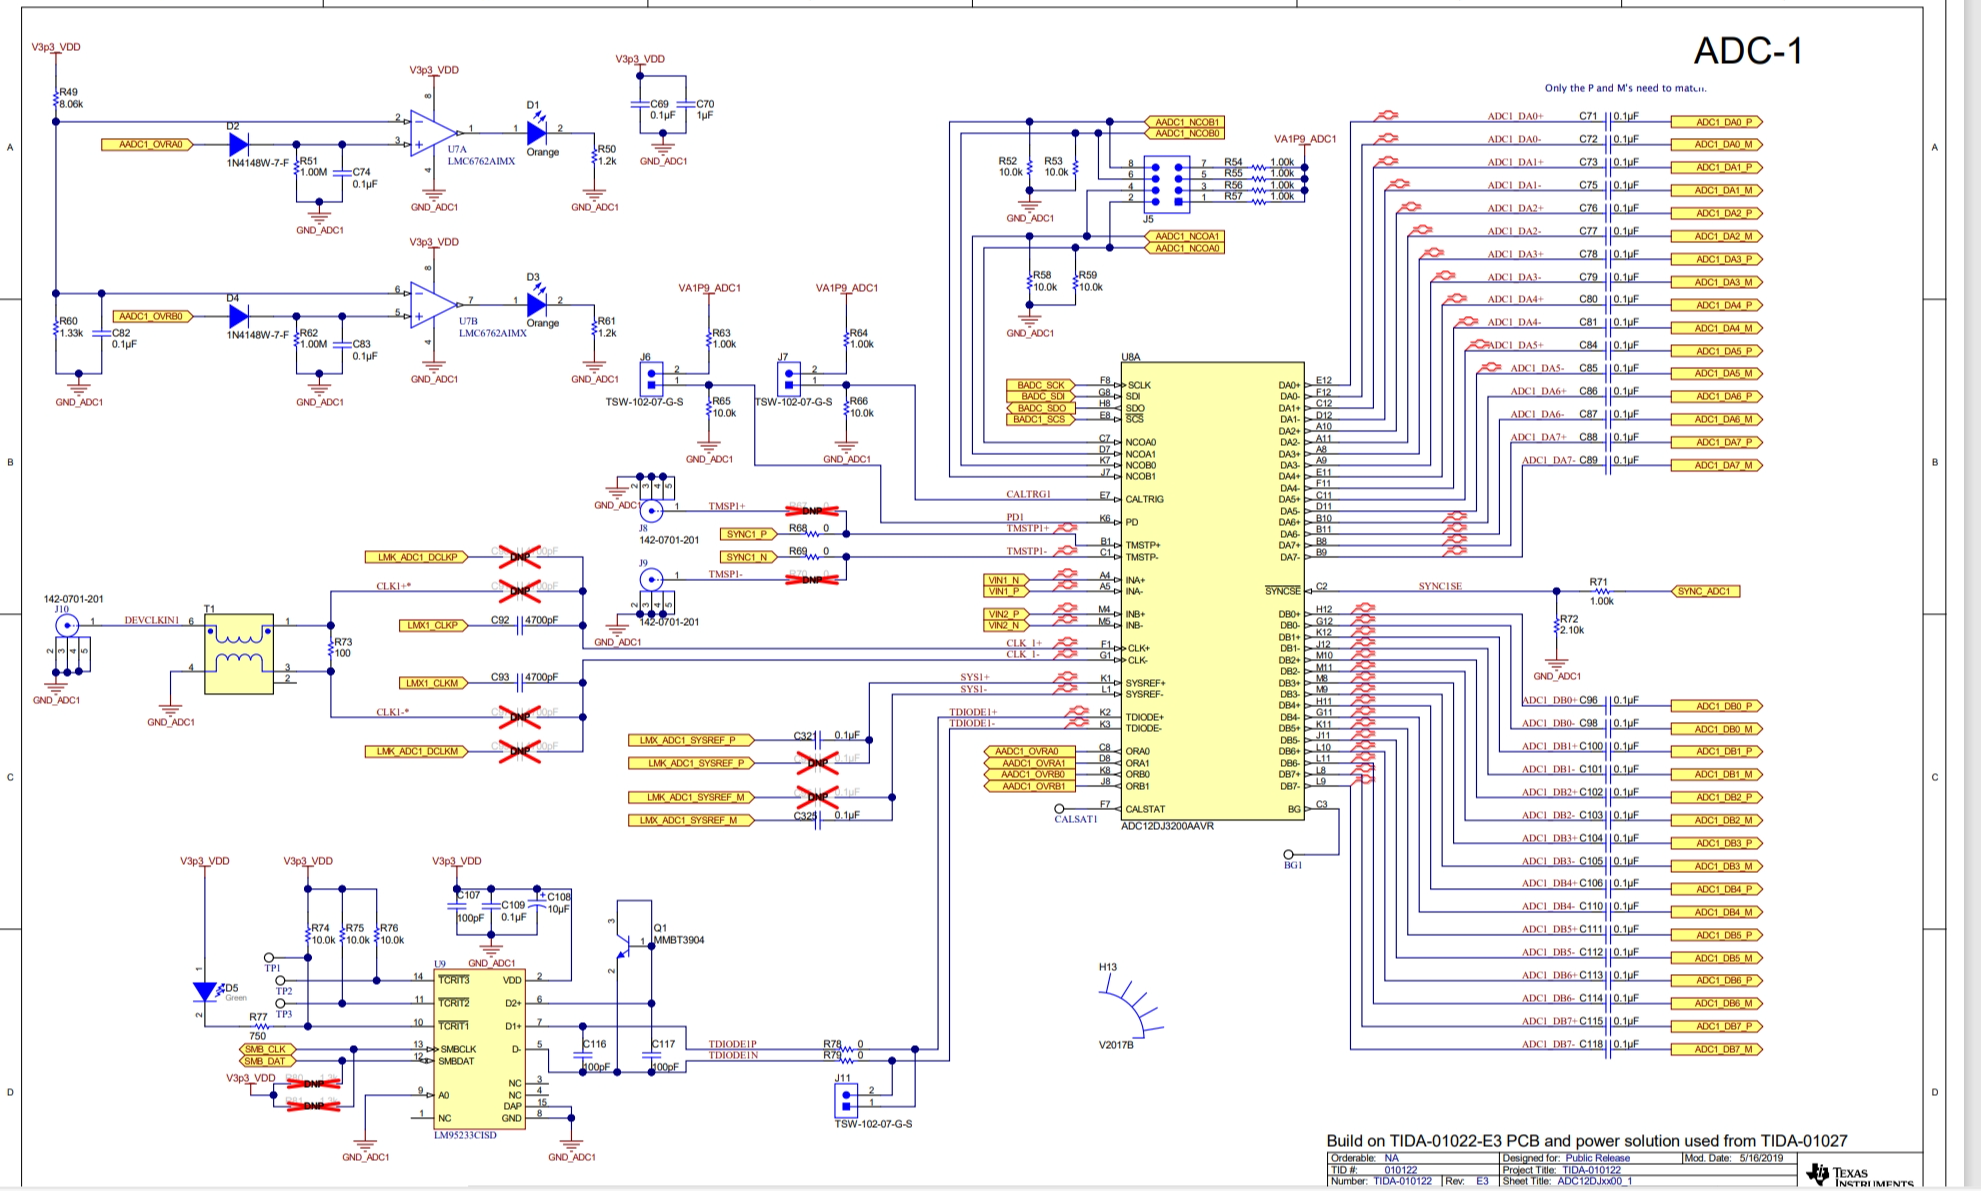
Task: Click the Build on TIDA-01022-E3 note
Action: coord(1587,1141)
